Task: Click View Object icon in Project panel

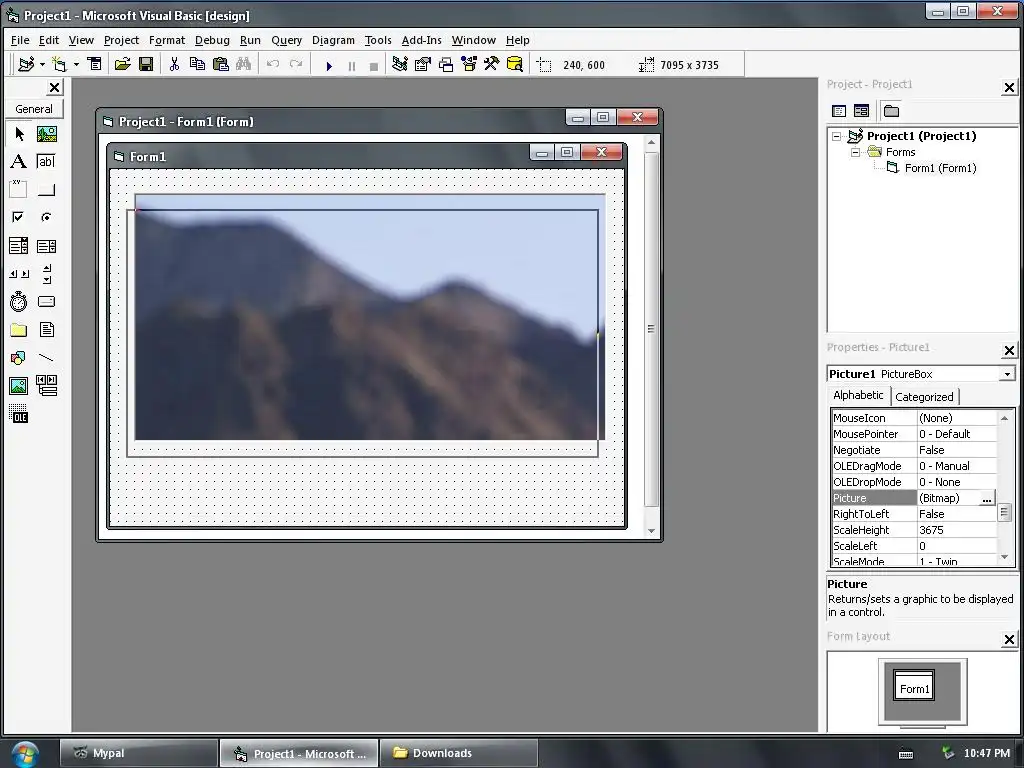Action: click(x=861, y=111)
